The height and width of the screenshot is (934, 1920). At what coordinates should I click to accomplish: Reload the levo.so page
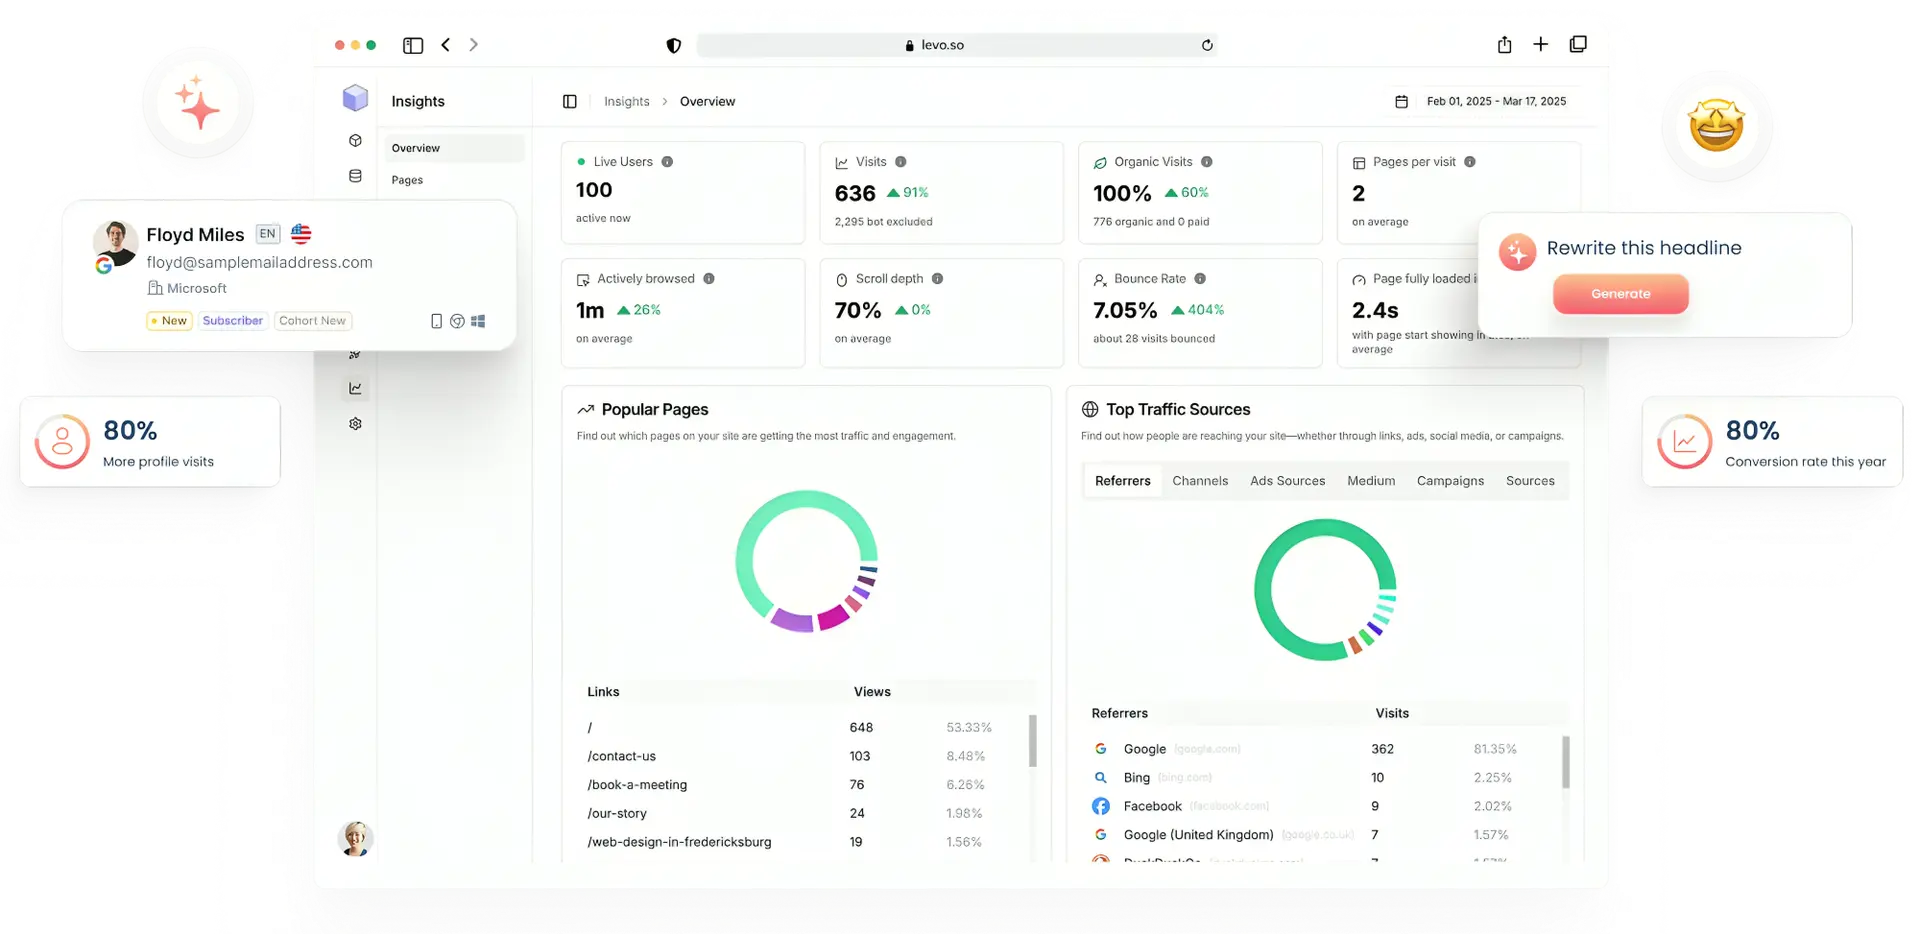(1207, 45)
